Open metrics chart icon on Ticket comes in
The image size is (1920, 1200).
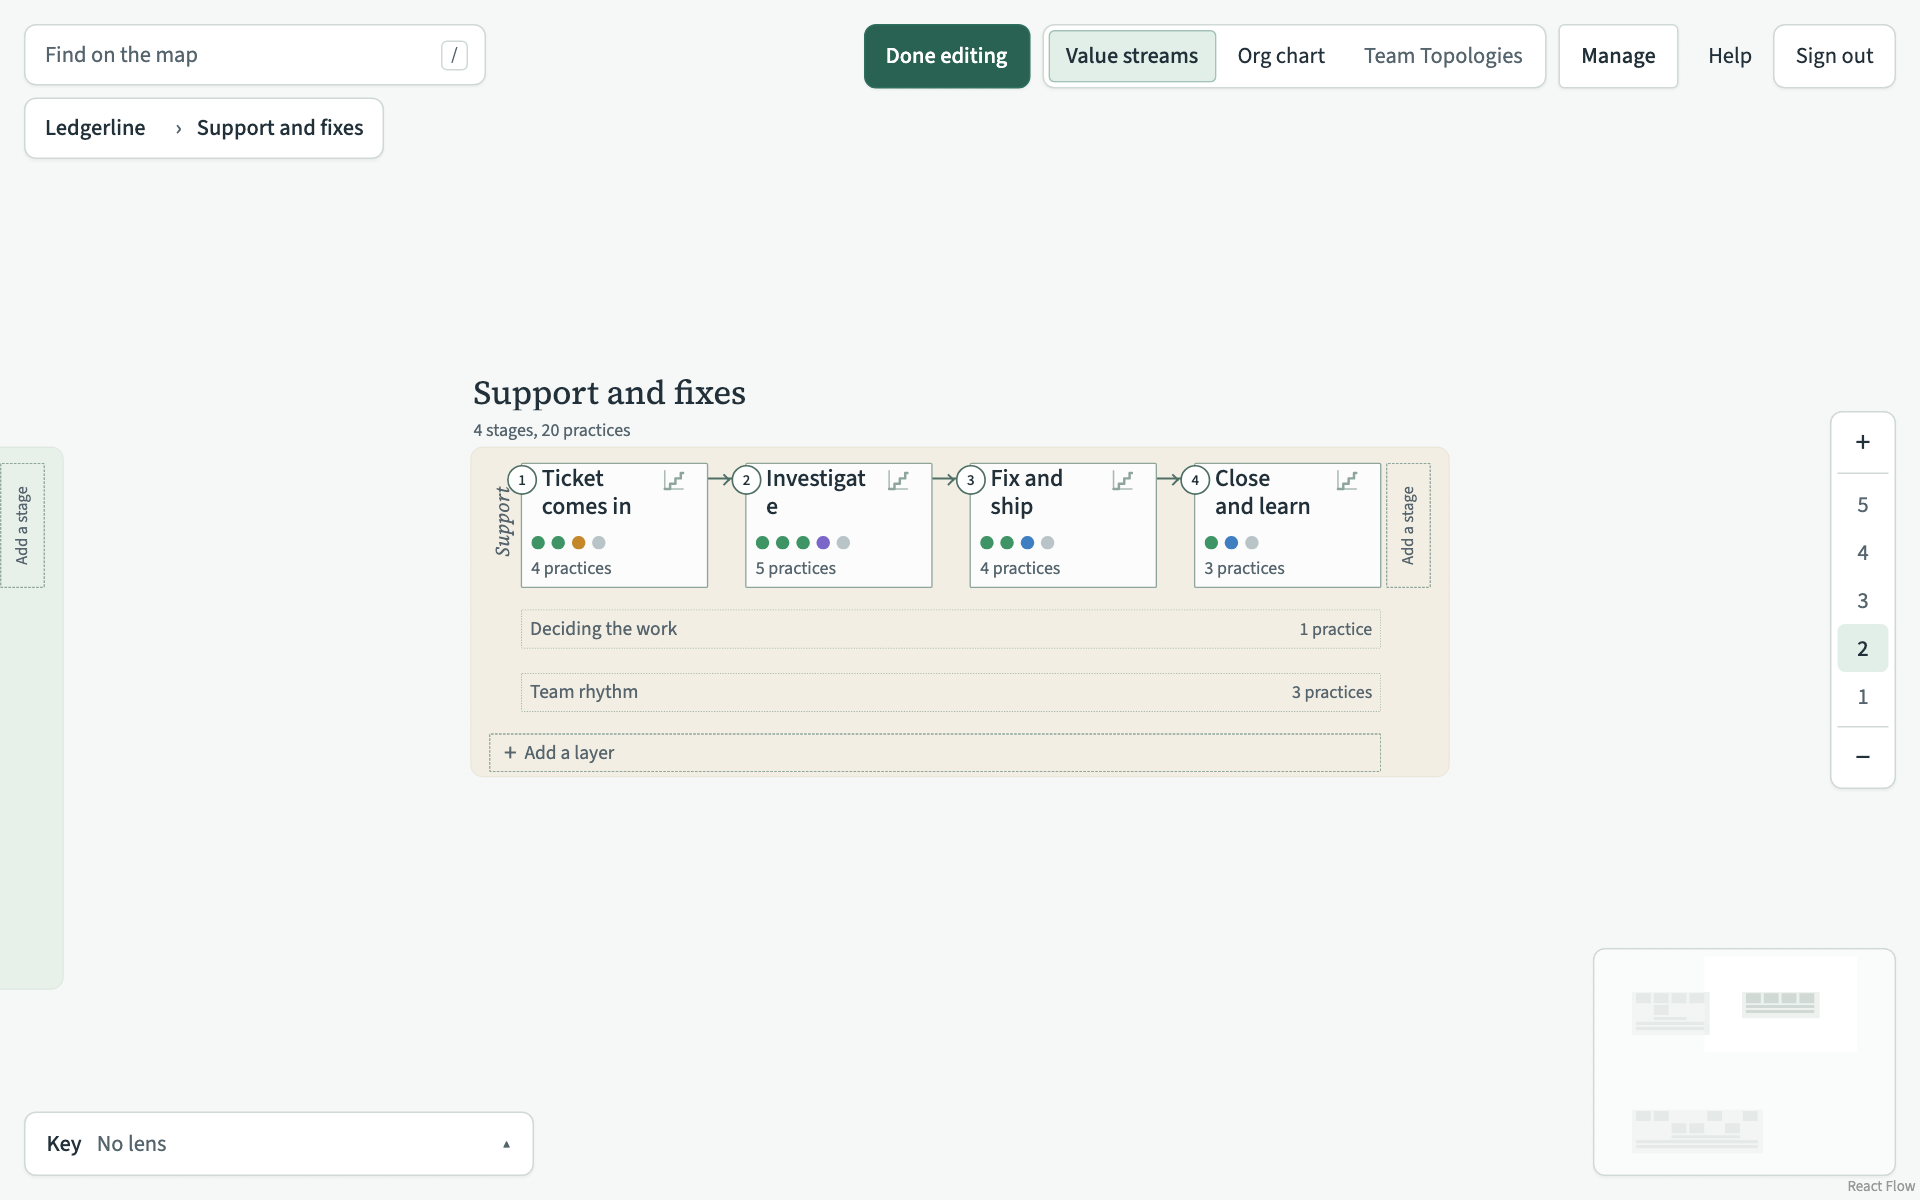point(674,481)
